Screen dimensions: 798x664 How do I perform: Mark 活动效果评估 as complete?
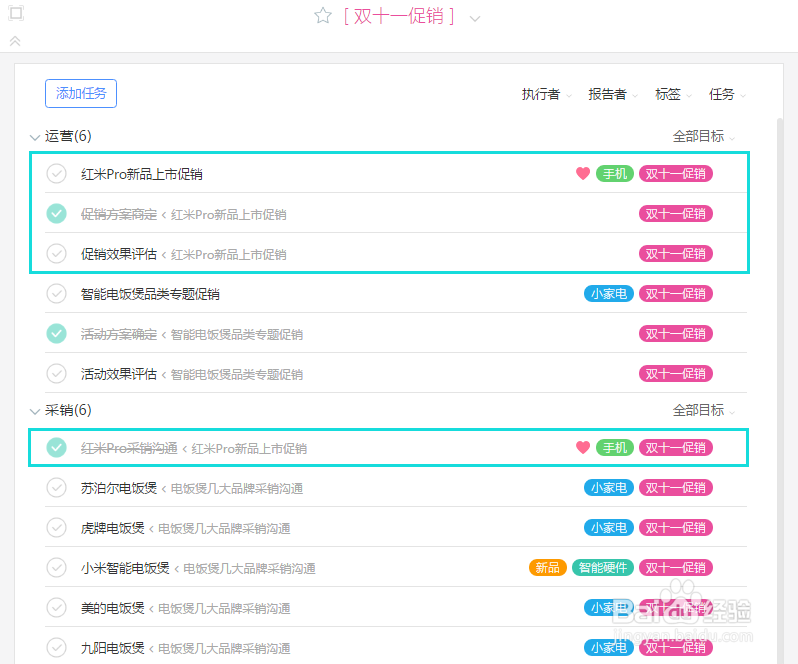[56, 373]
